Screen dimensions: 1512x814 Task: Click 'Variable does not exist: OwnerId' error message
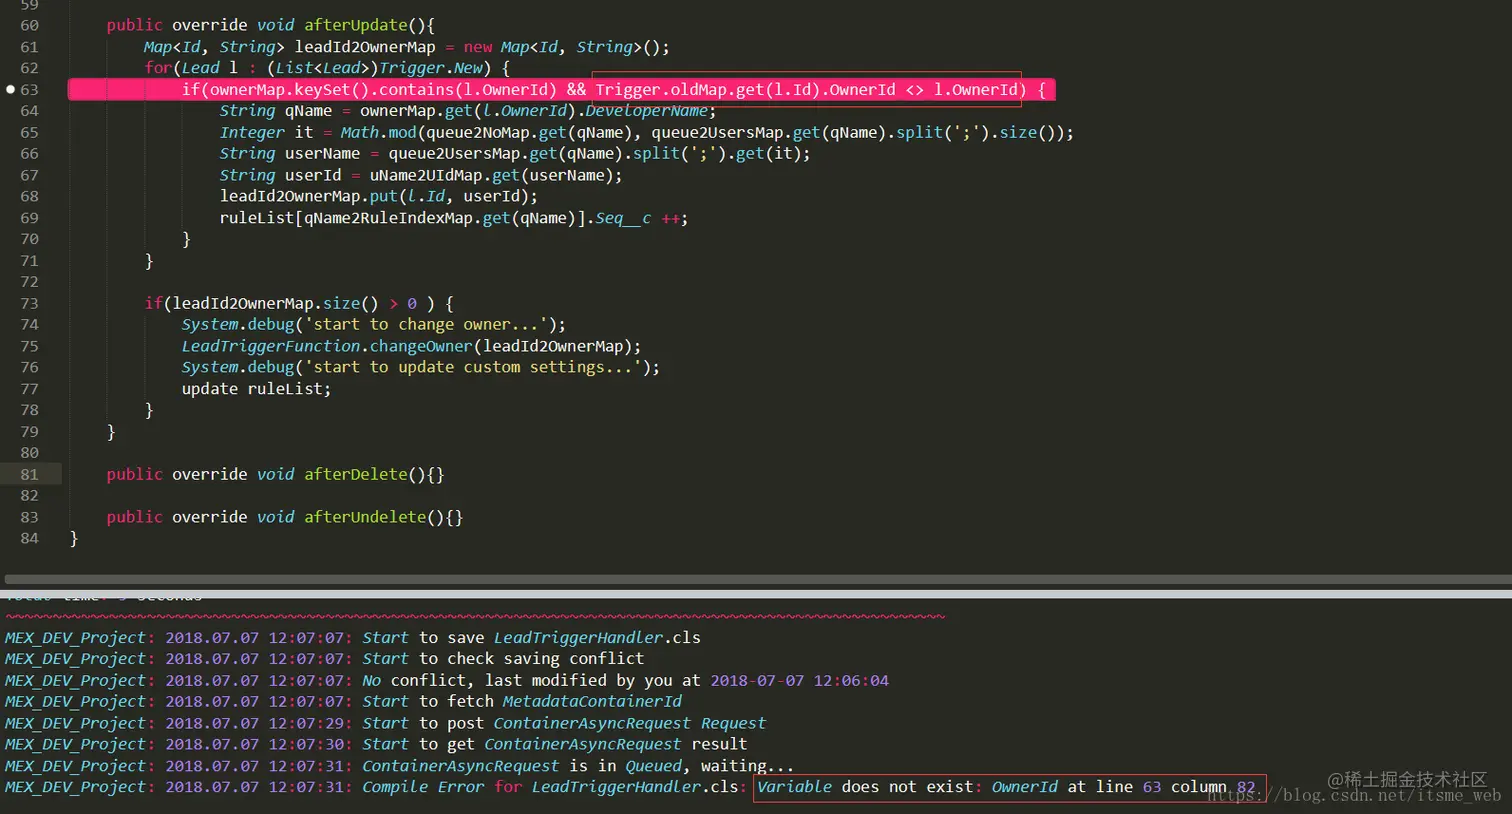pos(907,787)
